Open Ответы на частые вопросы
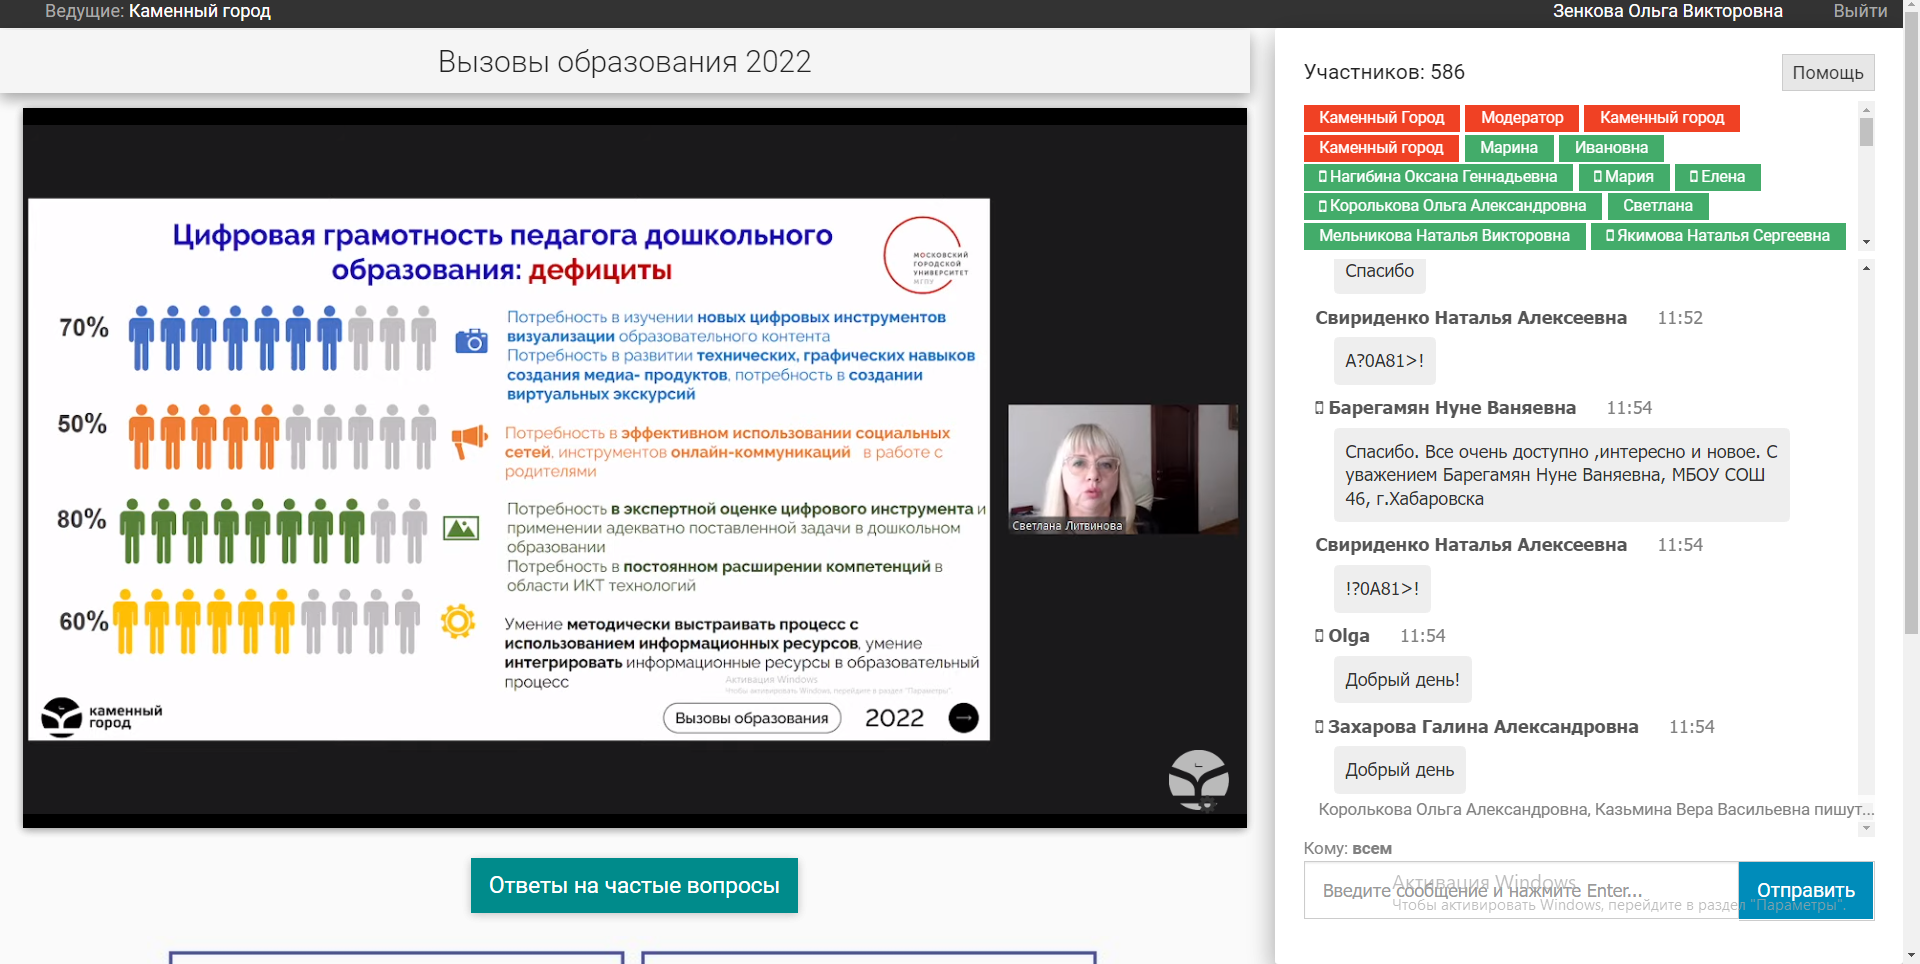Viewport: 1920px width, 964px height. pos(634,885)
